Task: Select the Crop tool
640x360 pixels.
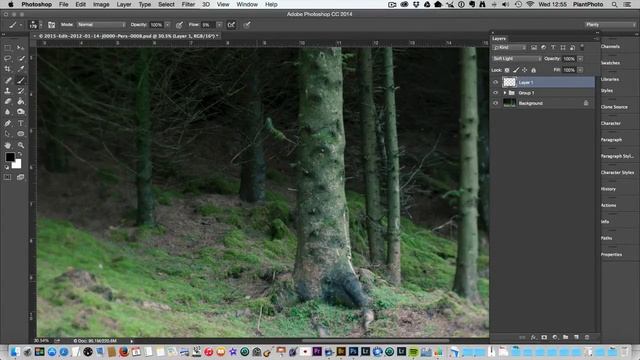Action: tap(8, 69)
